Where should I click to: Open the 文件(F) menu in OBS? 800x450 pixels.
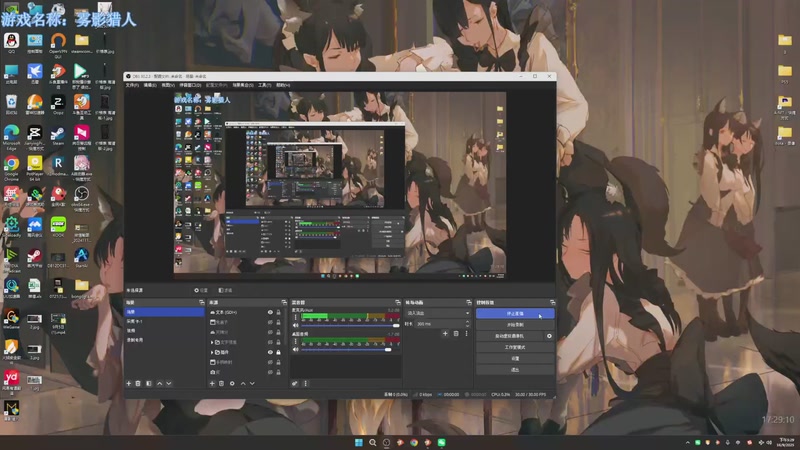[132, 85]
